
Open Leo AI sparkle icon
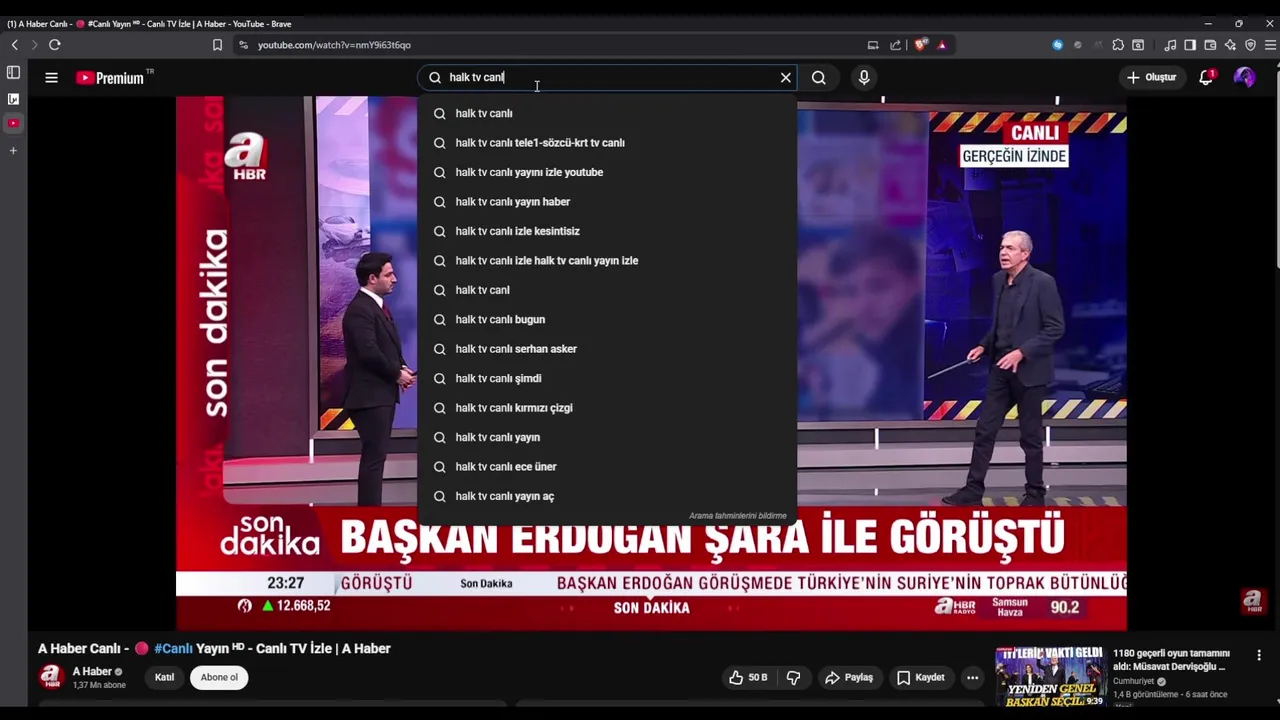click(1230, 45)
